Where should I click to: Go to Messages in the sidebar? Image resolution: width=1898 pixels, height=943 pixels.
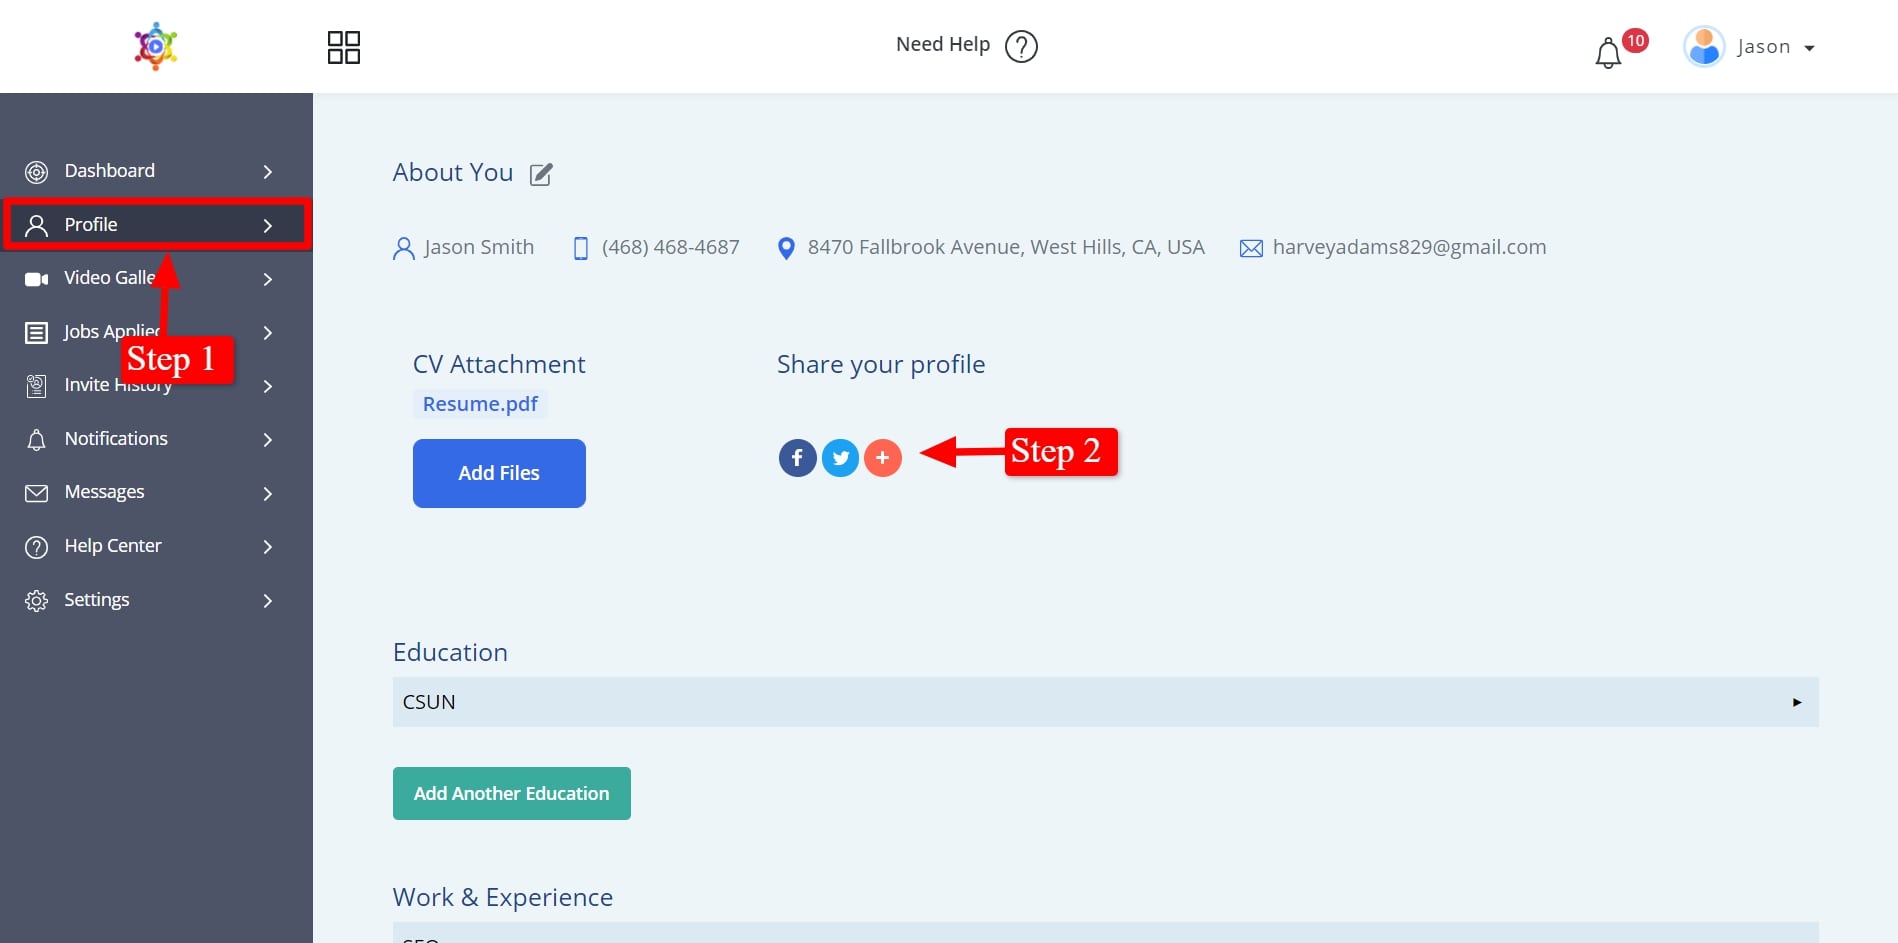104,492
